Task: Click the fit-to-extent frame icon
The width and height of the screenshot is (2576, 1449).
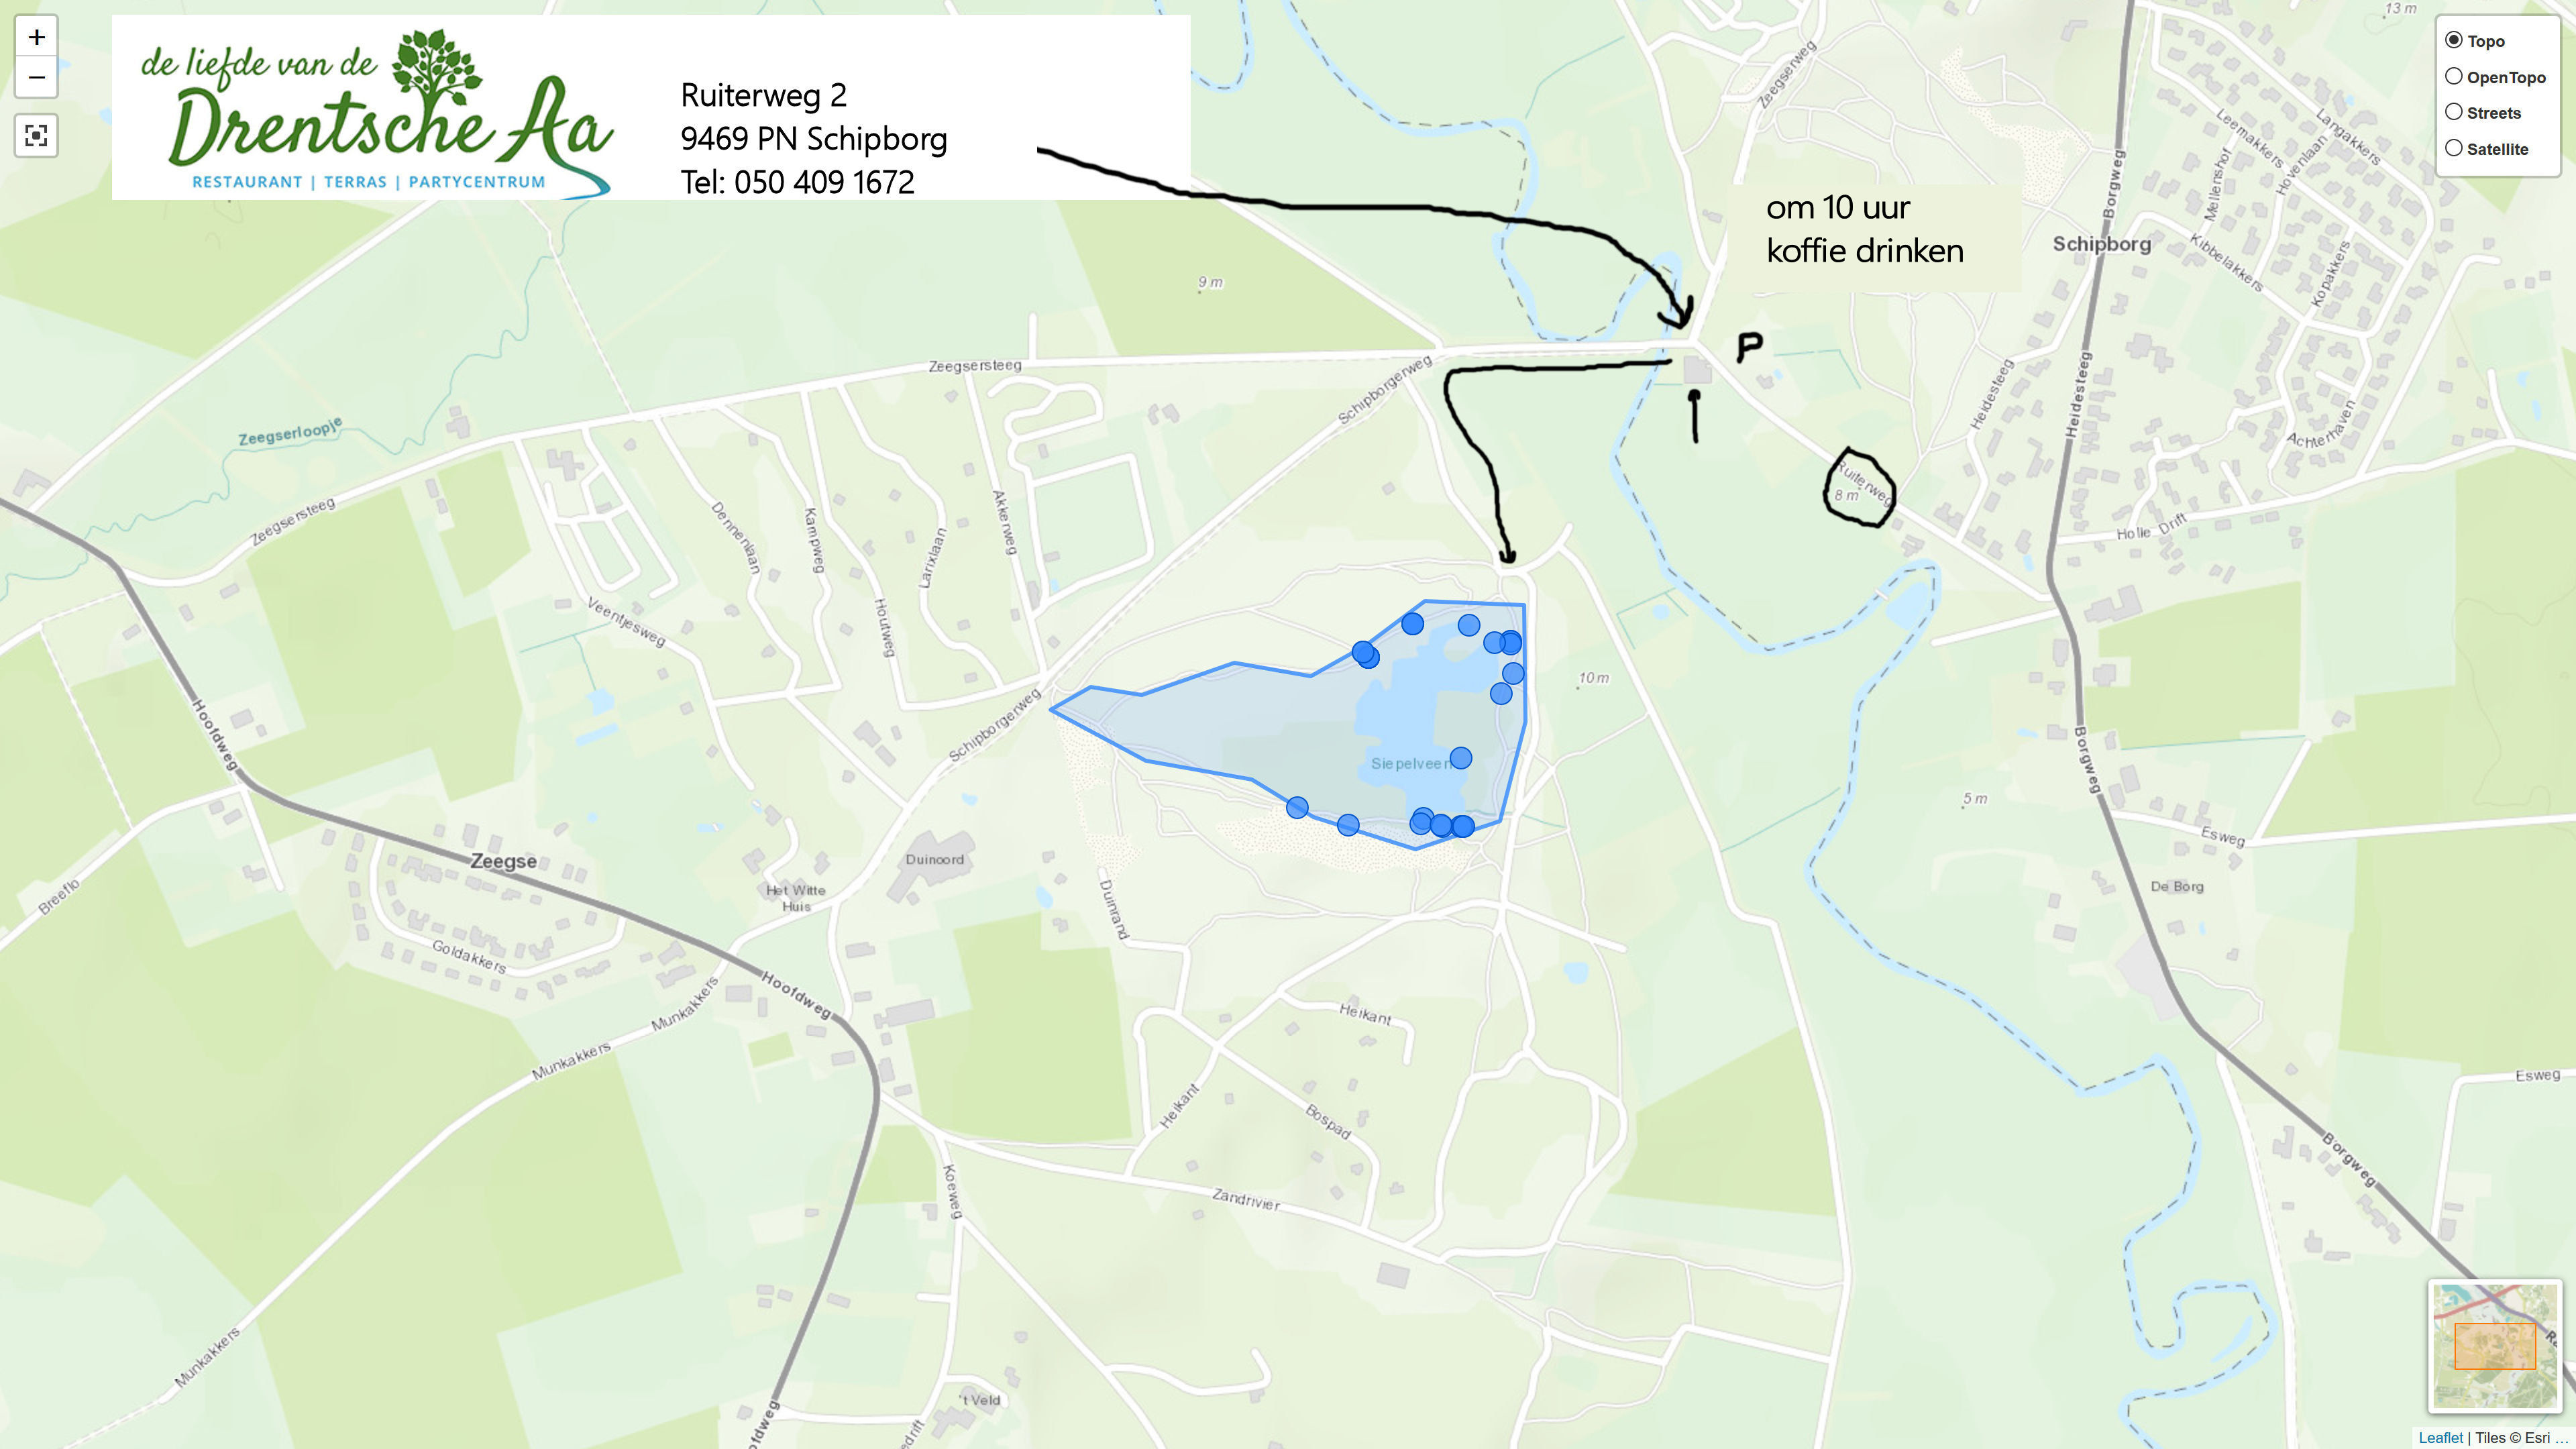Action: (36, 136)
